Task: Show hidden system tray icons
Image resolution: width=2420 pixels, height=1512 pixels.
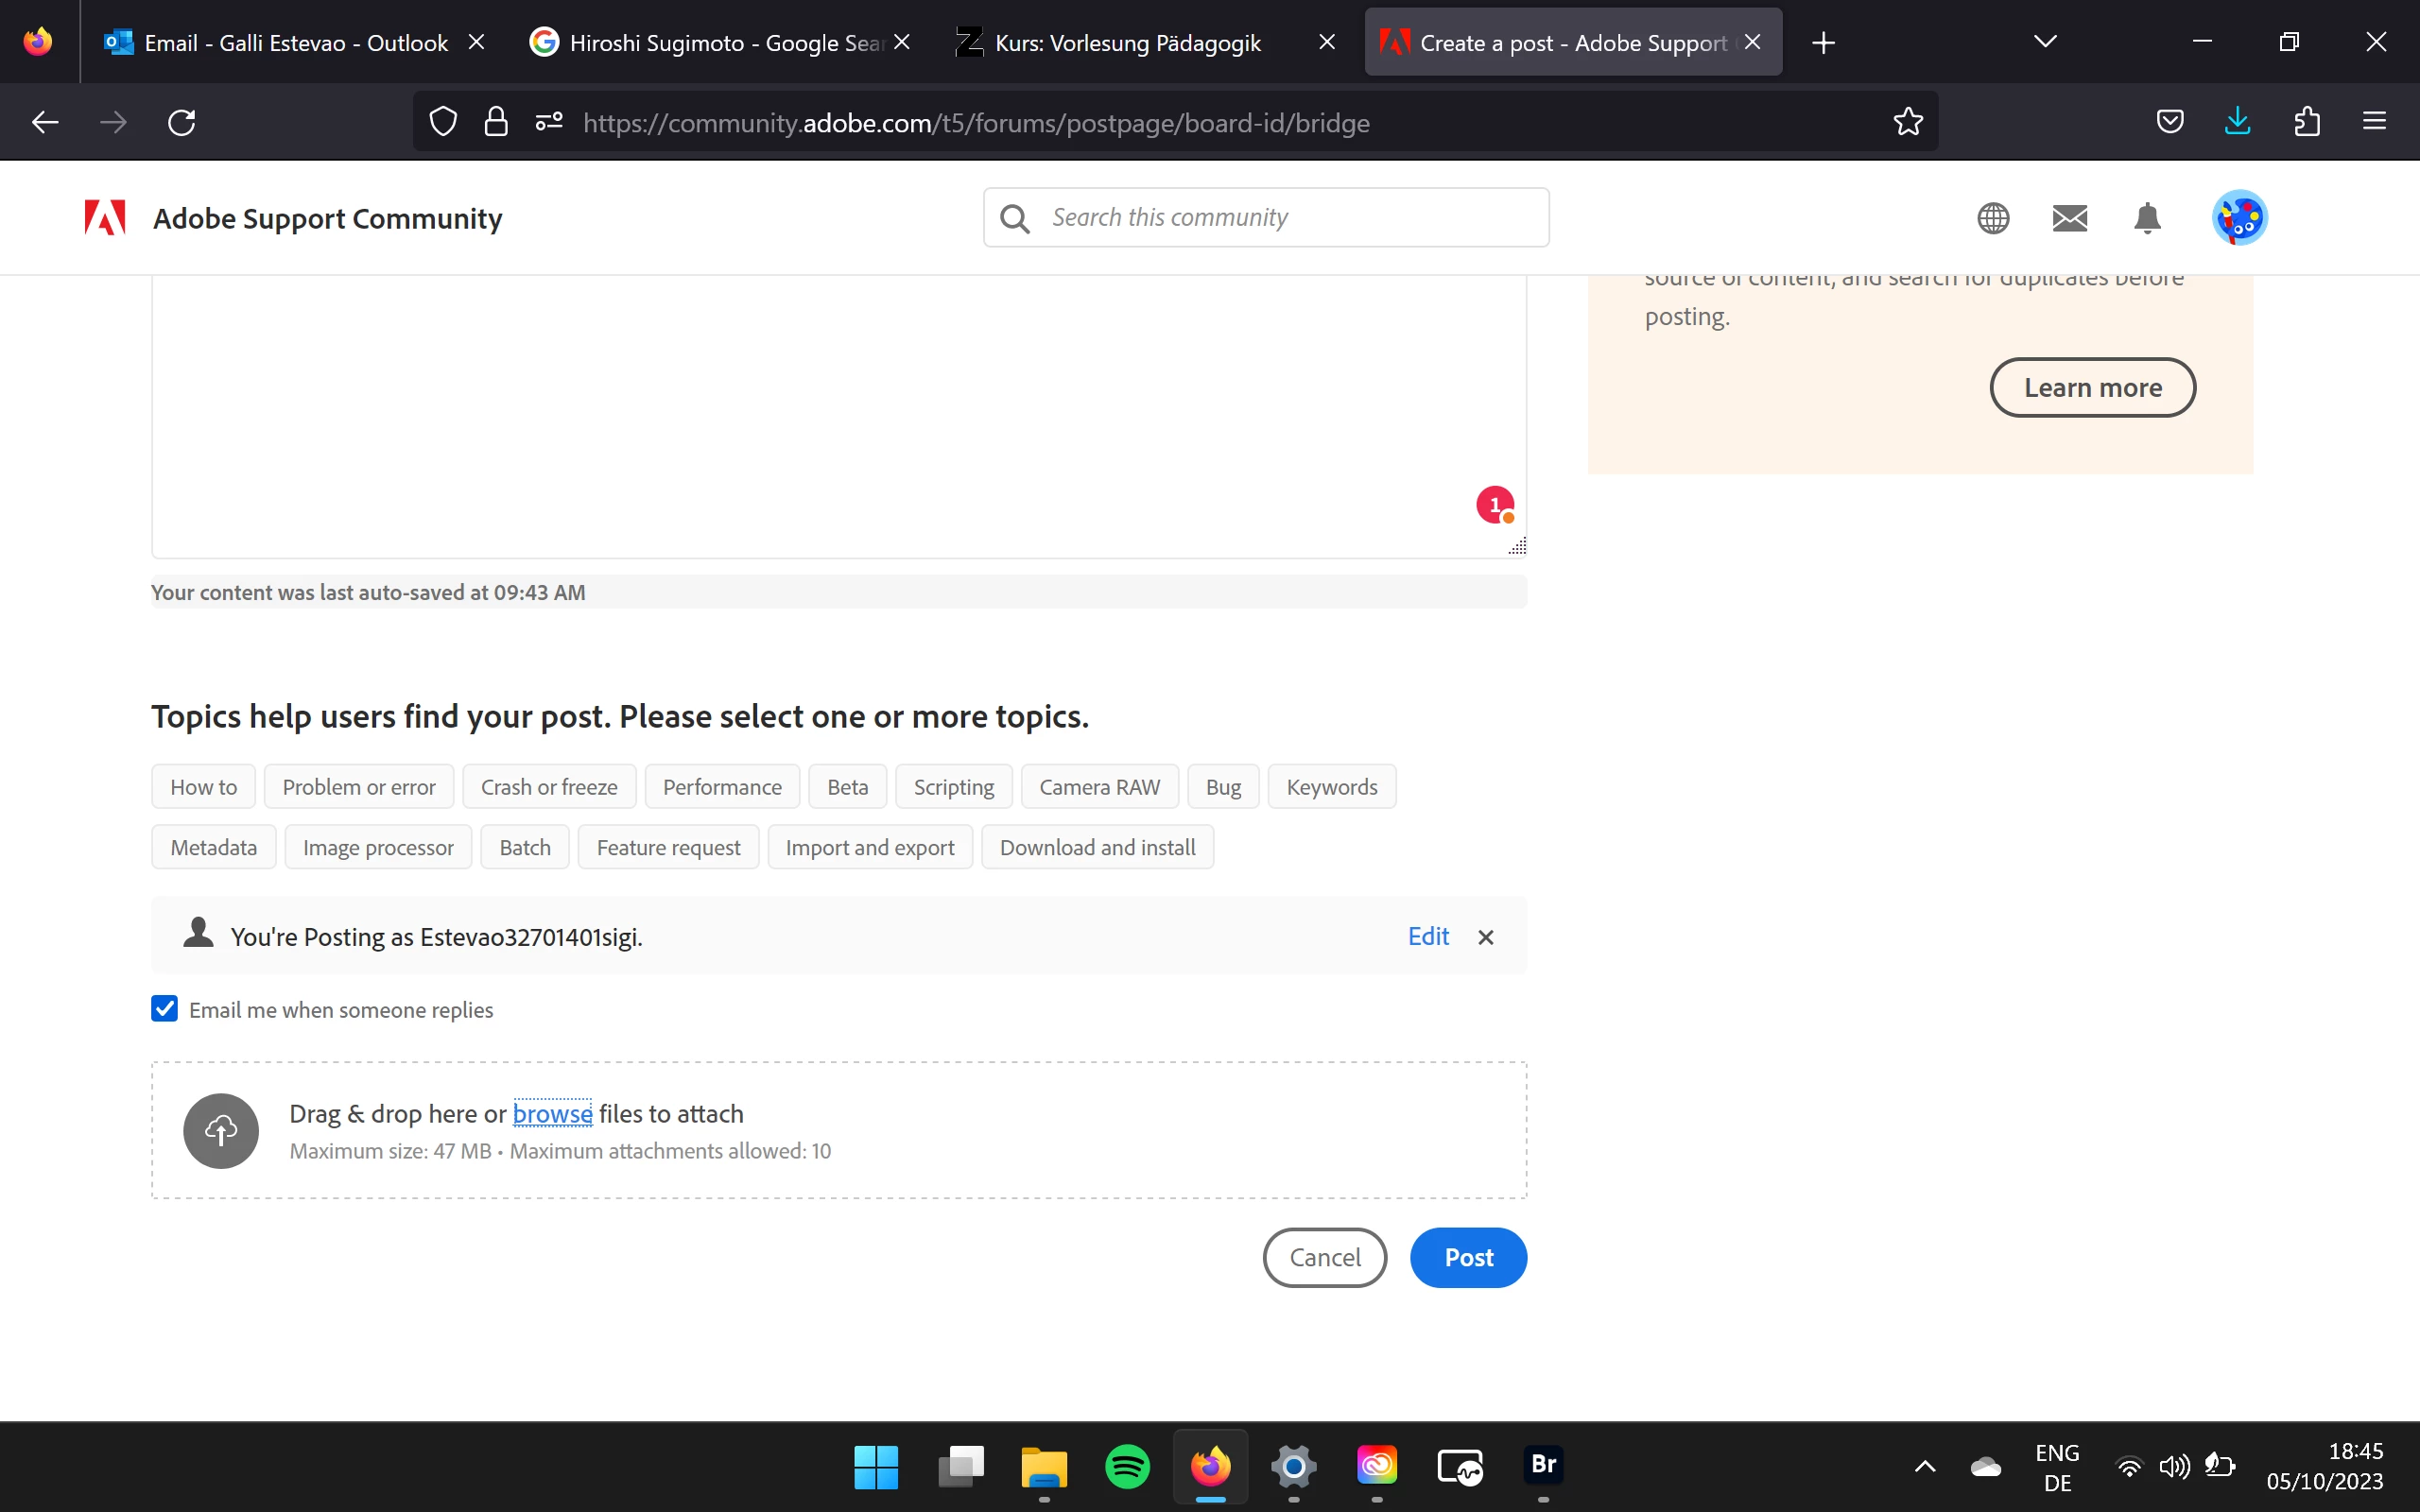Action: tap(1924, 1466)
